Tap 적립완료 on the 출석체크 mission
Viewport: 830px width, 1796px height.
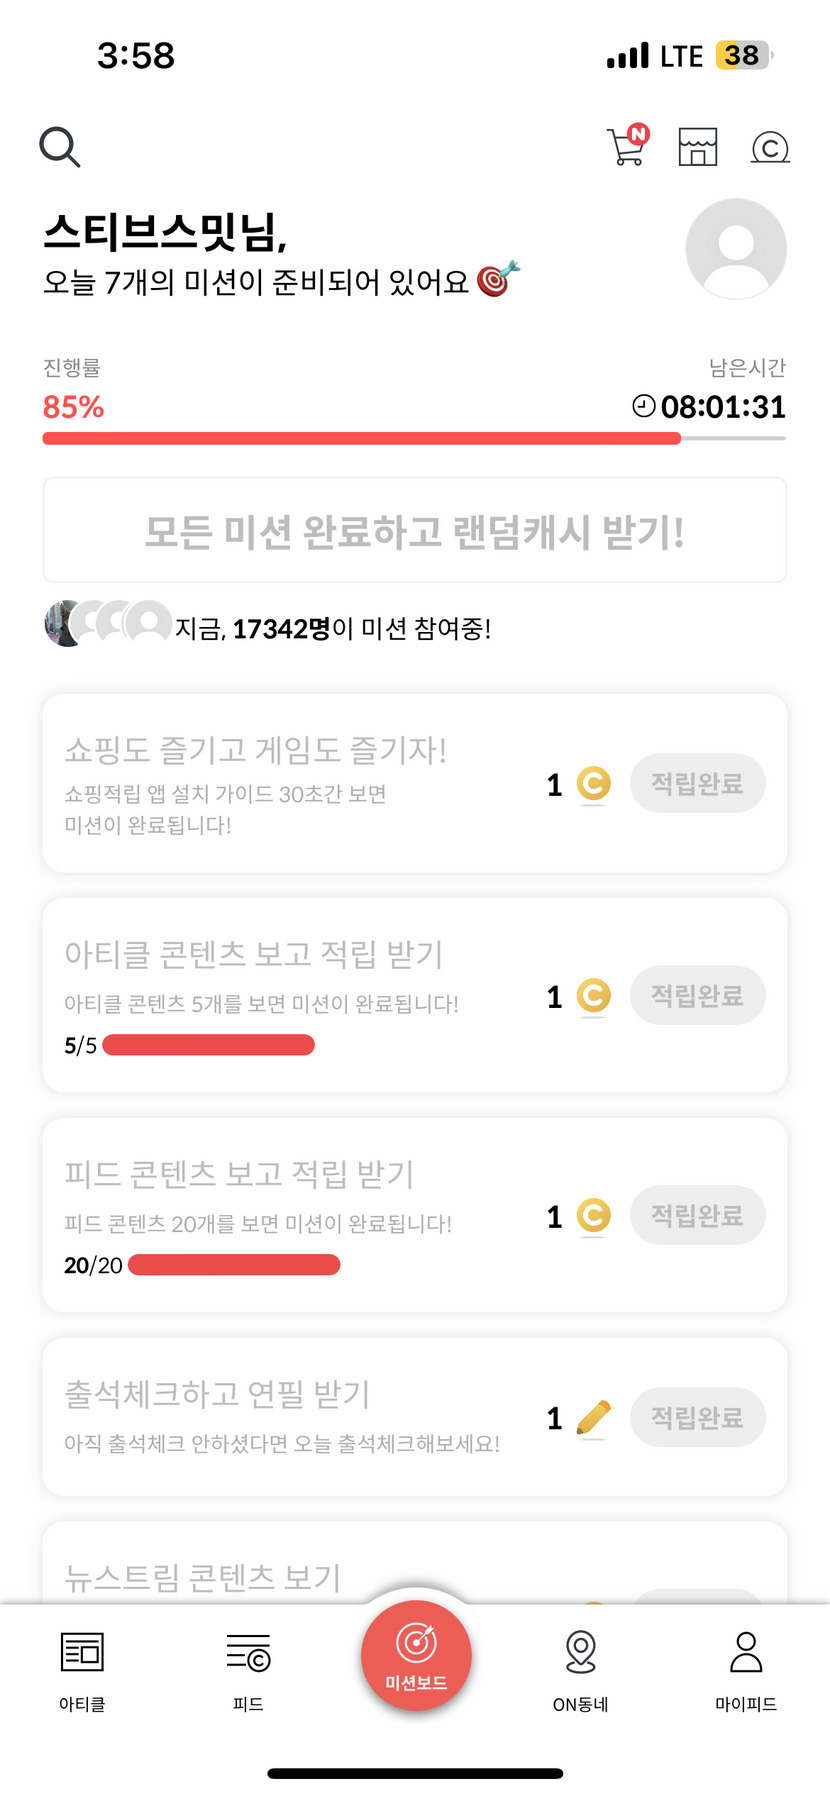697,1418
